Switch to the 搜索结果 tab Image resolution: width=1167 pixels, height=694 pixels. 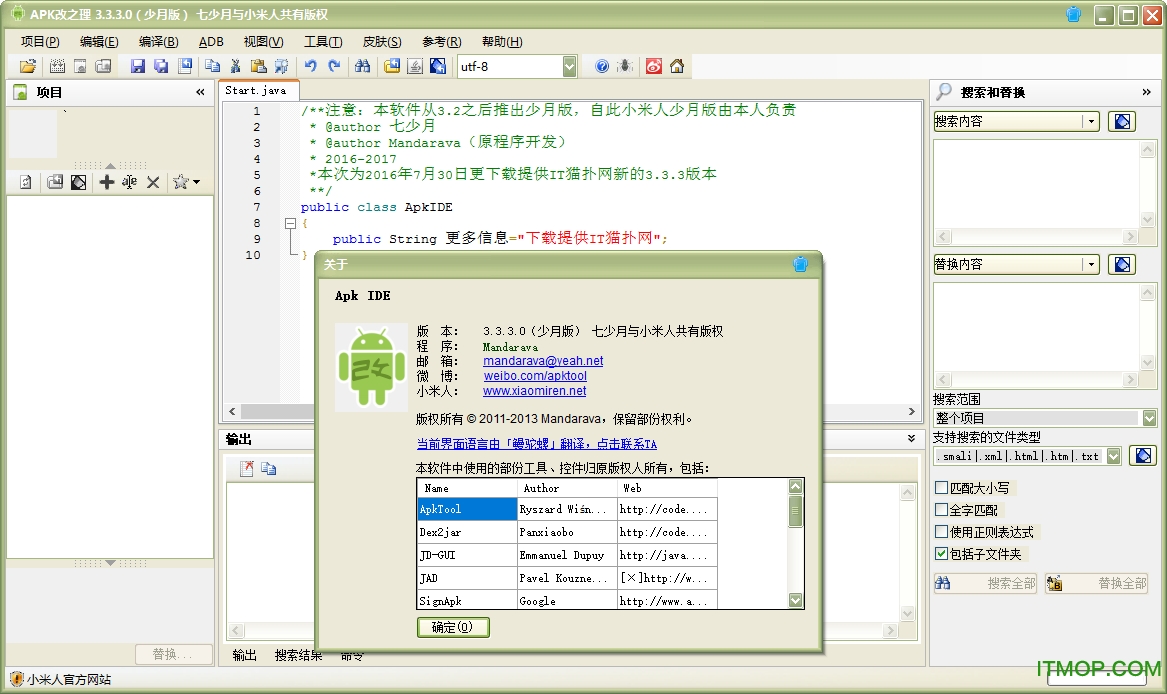click(x=298, y=655)
